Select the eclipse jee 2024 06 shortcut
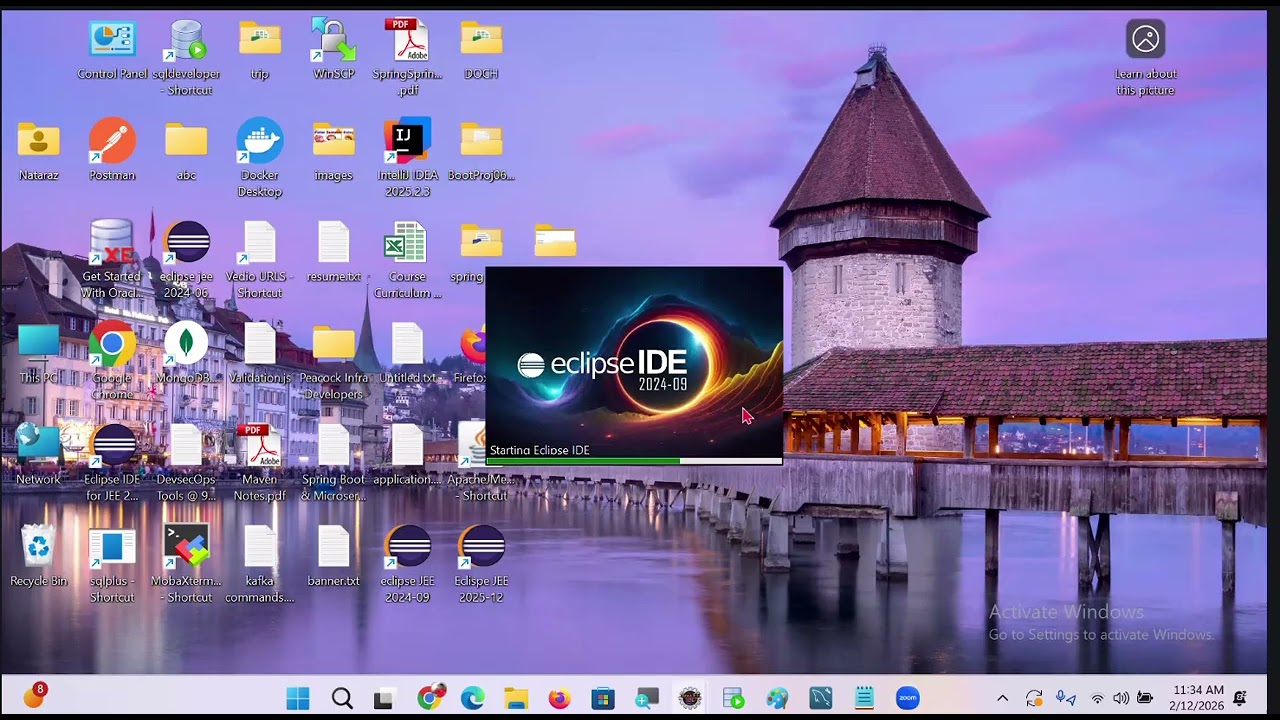 tap(186, 260)
